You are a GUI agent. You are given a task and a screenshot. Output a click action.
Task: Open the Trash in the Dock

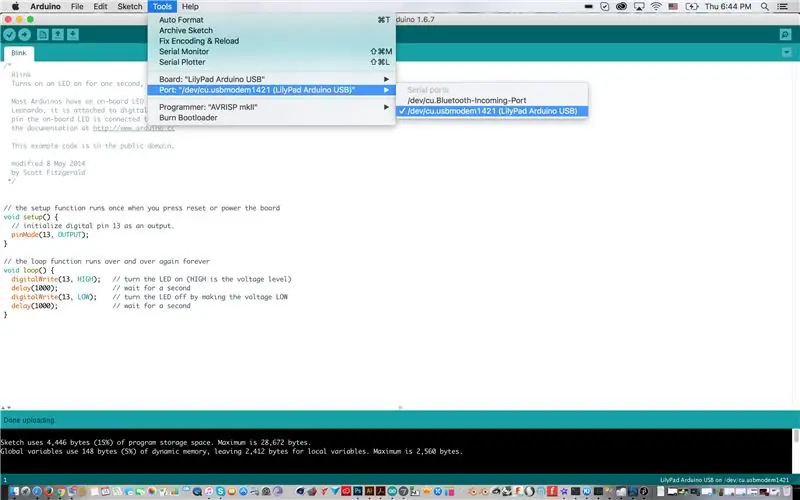[x=787, y=491]
